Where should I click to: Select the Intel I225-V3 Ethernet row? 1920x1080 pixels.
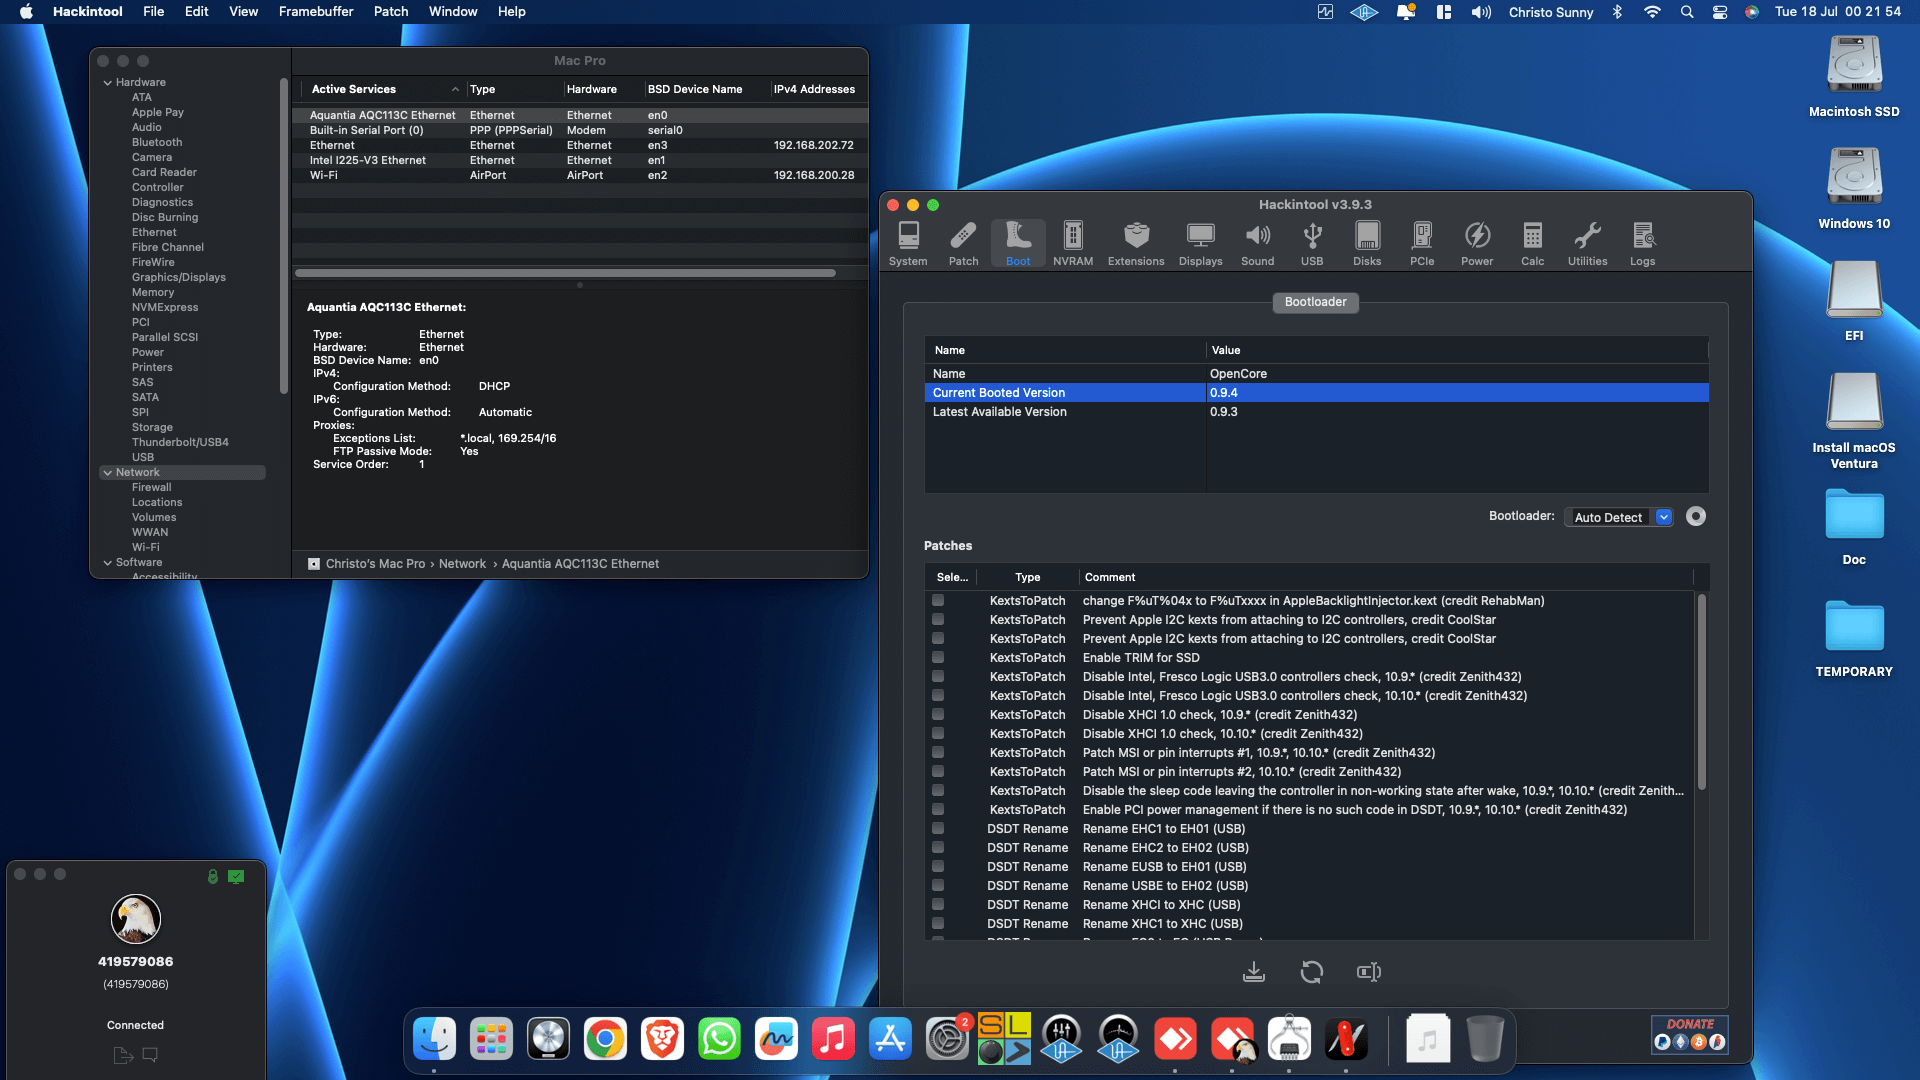pos(580,161)
